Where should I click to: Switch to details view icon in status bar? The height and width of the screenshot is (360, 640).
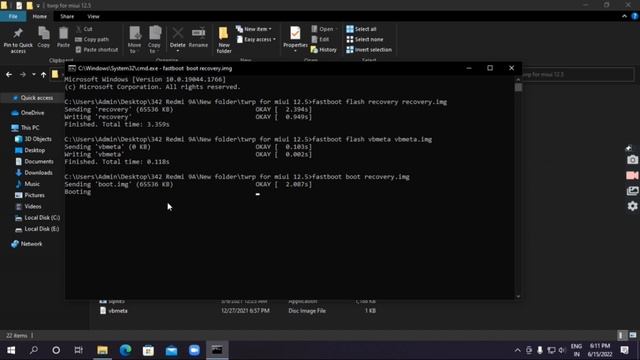(621, 335)
